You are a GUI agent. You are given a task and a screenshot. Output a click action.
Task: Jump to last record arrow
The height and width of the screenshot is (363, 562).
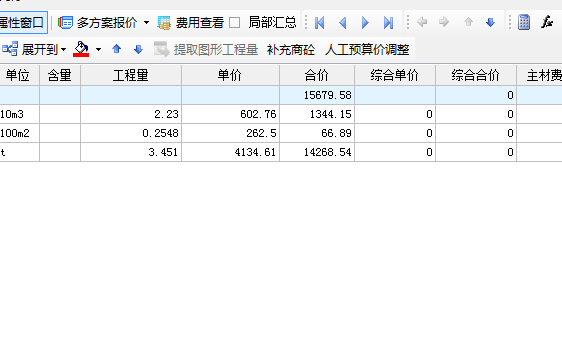[x=388, y=23]
